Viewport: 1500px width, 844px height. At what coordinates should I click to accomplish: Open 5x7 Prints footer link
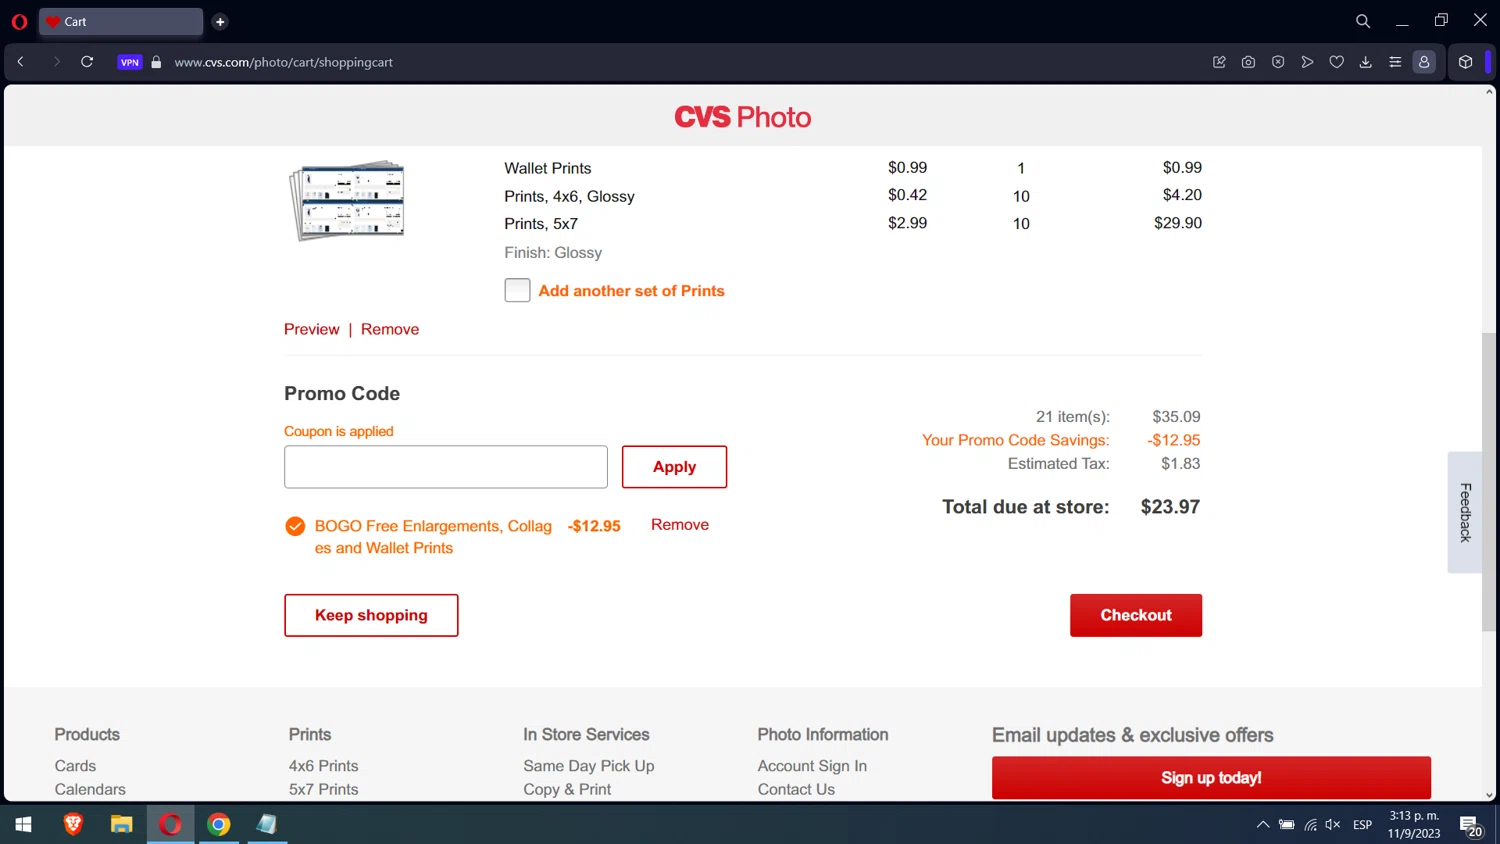(323, 789)
